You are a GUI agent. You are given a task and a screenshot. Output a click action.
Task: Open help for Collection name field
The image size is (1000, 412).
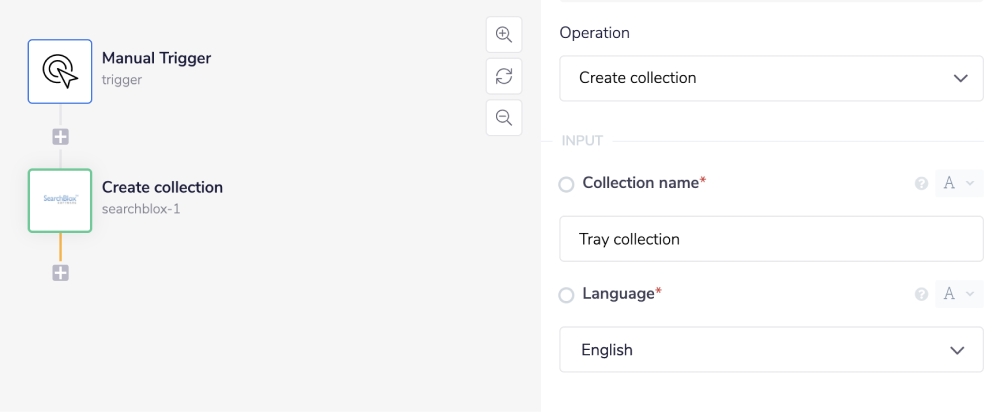pos(922,184)
